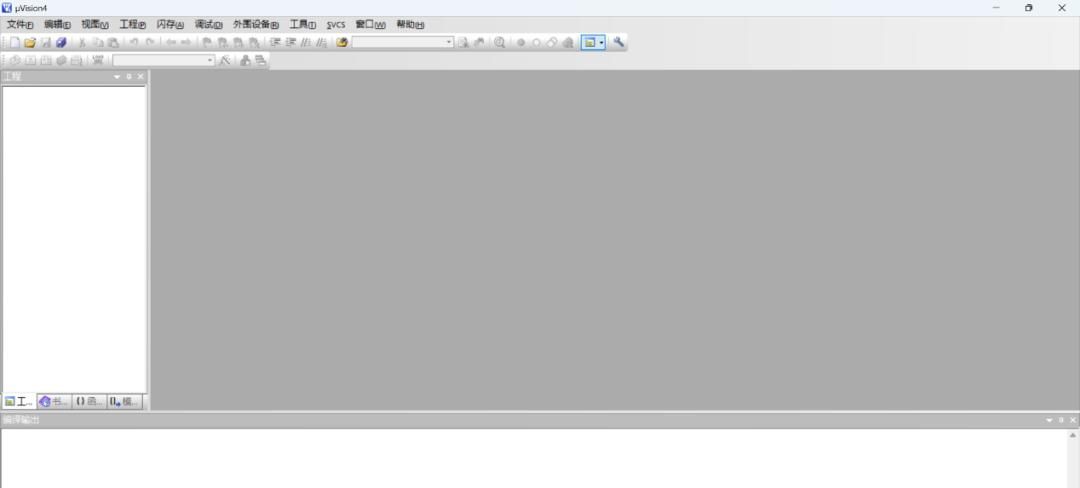
Task: Click the Start debug session magnifier icon
Action: [x=499, y=43]
